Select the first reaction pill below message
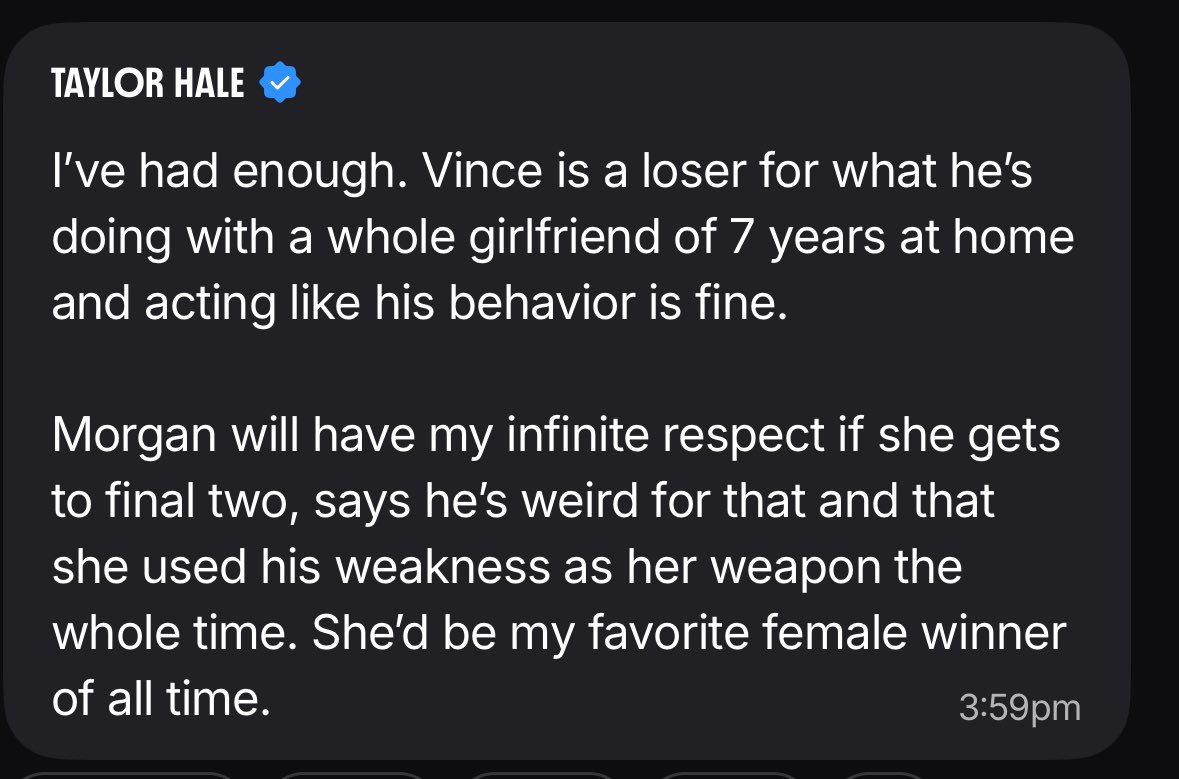Viewport: 1179px width, 779px height. click(126, 775)
